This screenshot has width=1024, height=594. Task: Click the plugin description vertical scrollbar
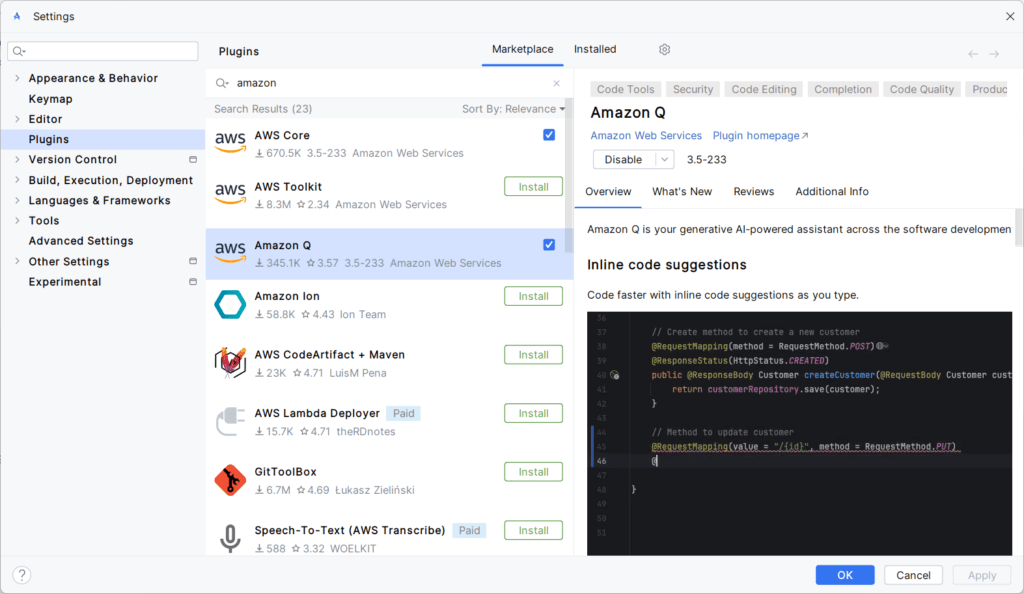(1019, 227)
